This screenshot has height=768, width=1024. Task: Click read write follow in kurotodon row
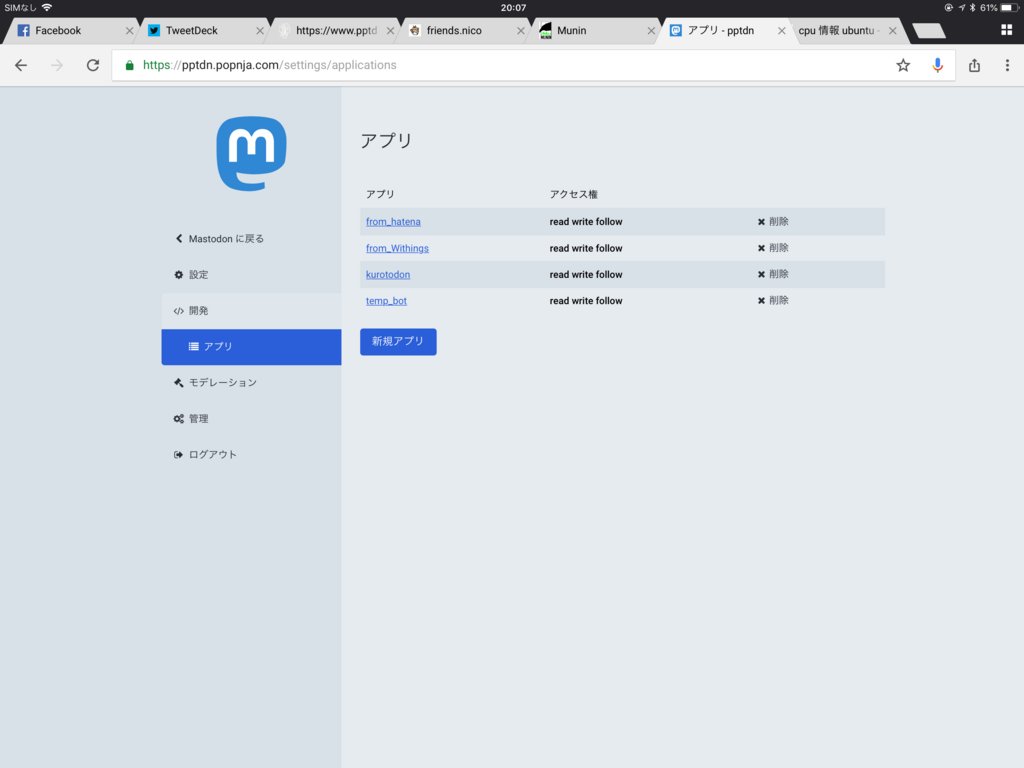tap(586, 274)
